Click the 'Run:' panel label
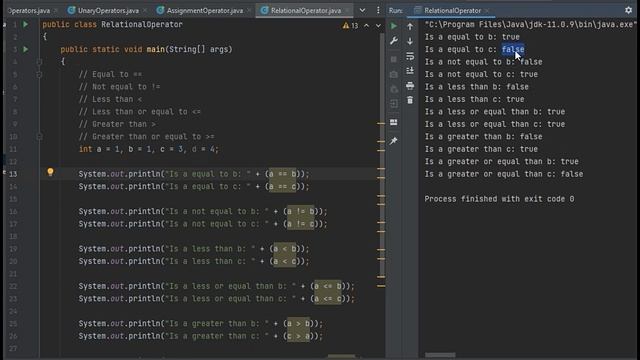 395,11
